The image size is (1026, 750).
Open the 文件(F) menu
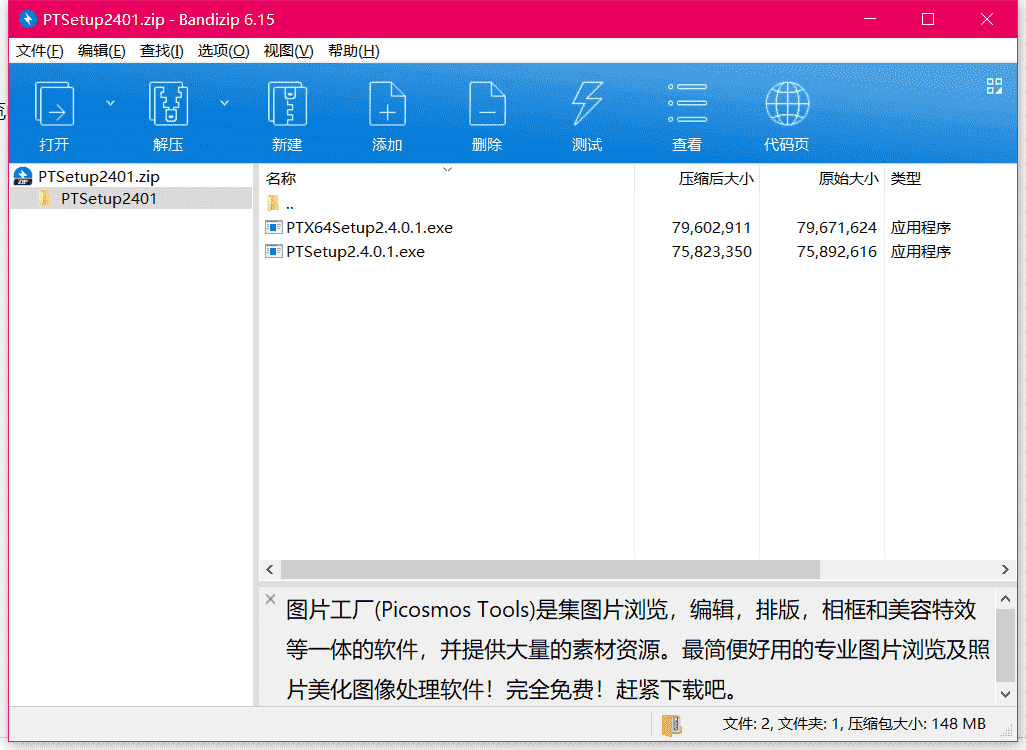(x=40, y=50)
